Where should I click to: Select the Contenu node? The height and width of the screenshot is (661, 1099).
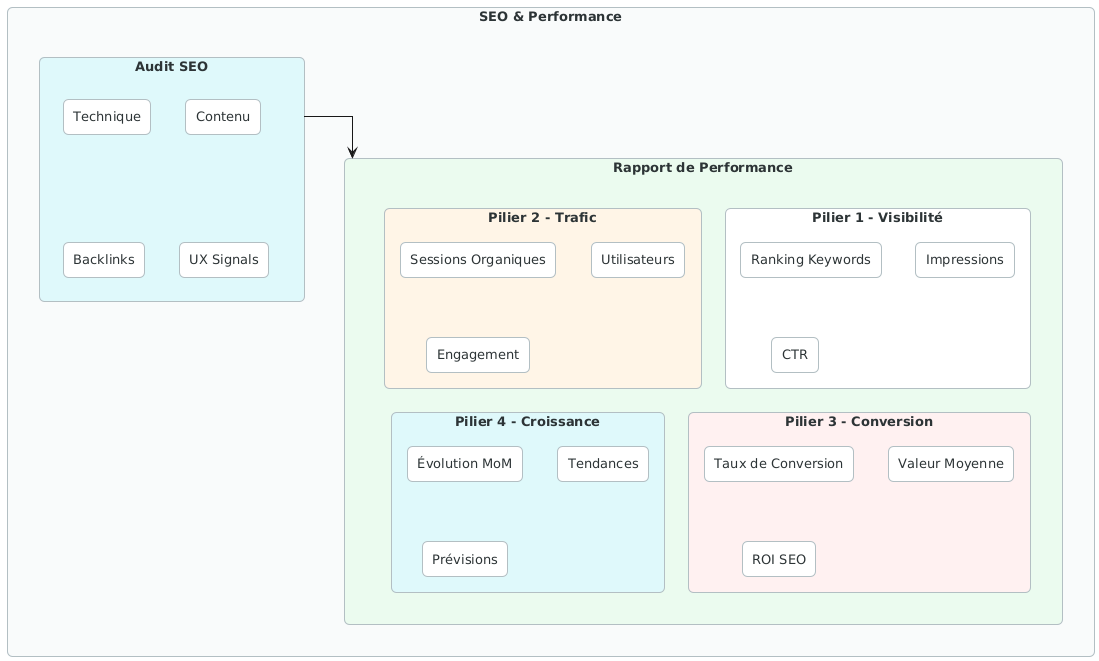[223, 117]
